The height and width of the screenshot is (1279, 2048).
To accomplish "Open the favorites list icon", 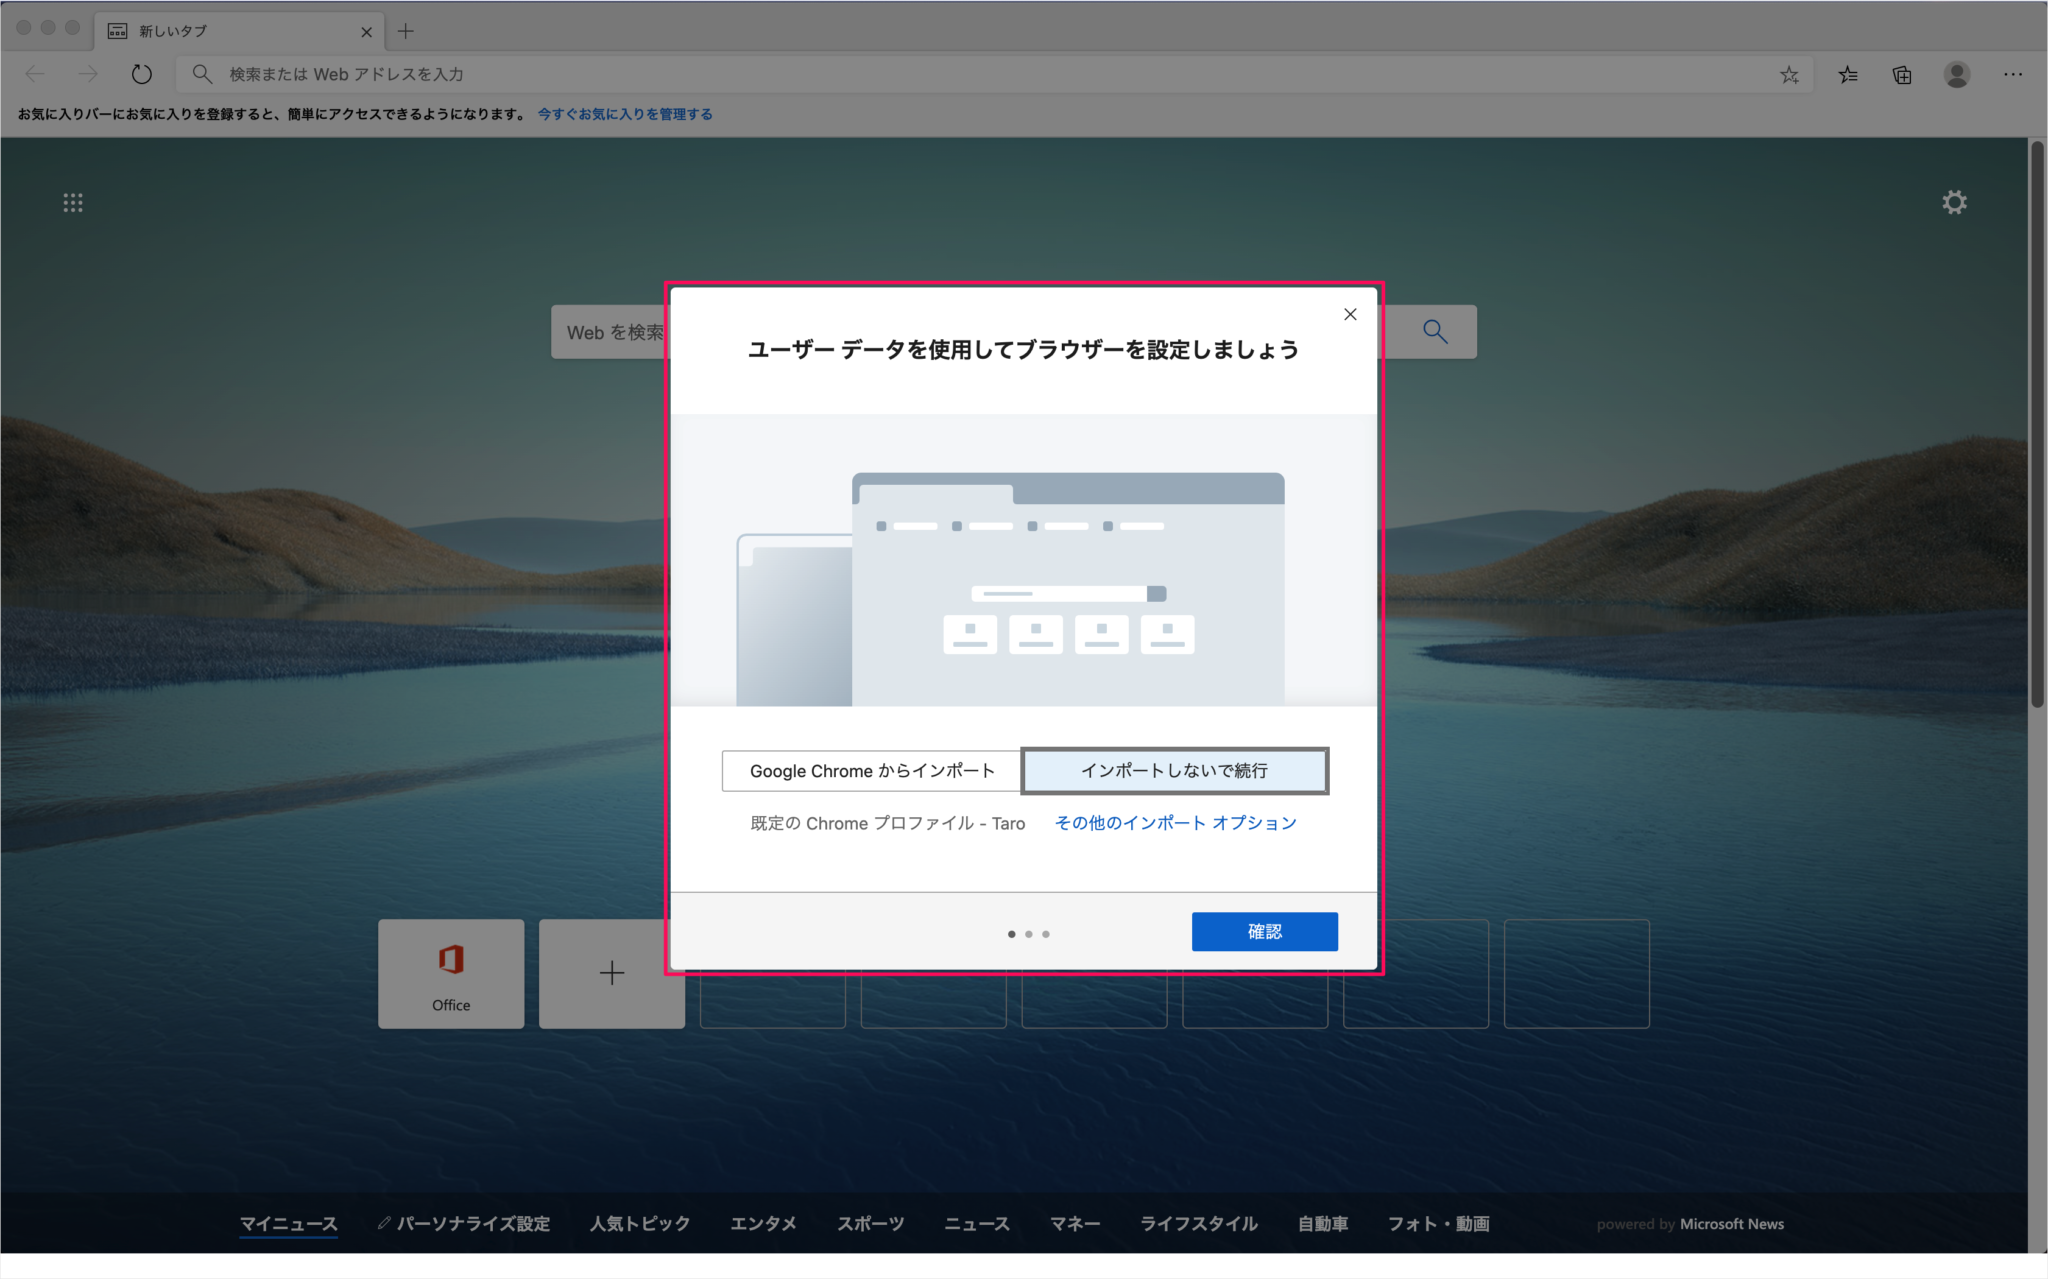I will 1847,74.
